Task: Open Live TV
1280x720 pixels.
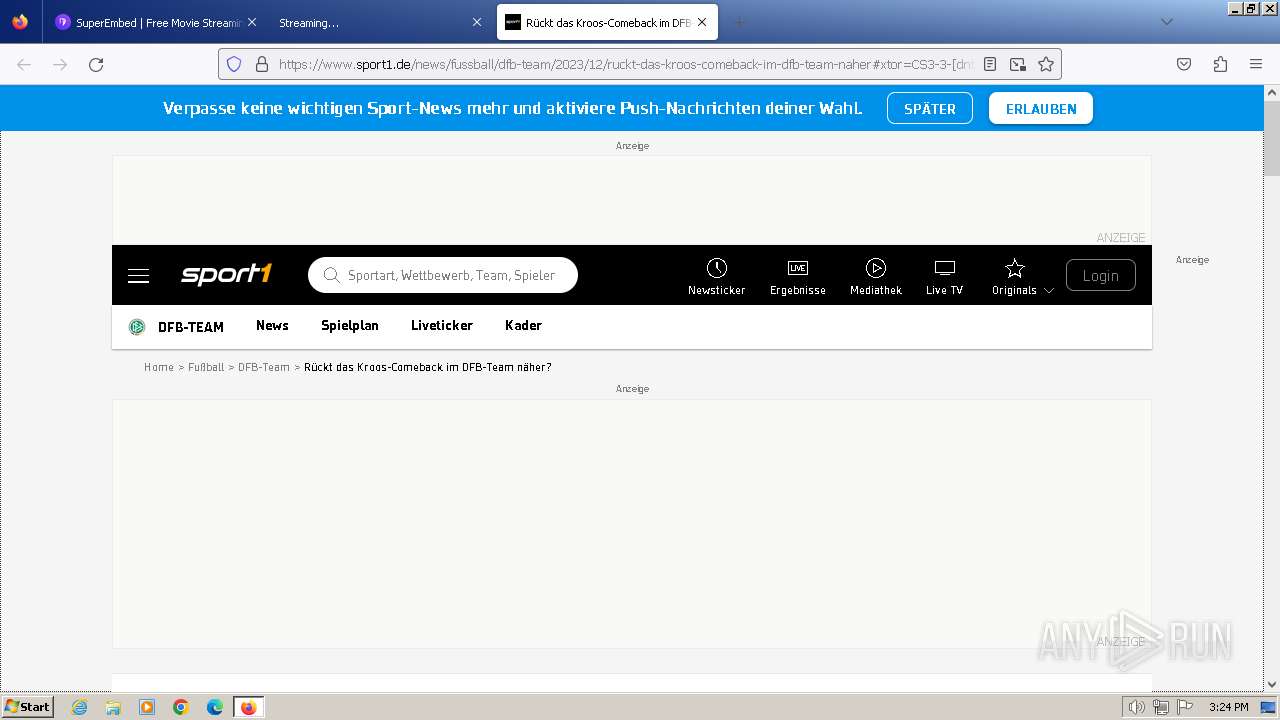Action: coord(944,276)
